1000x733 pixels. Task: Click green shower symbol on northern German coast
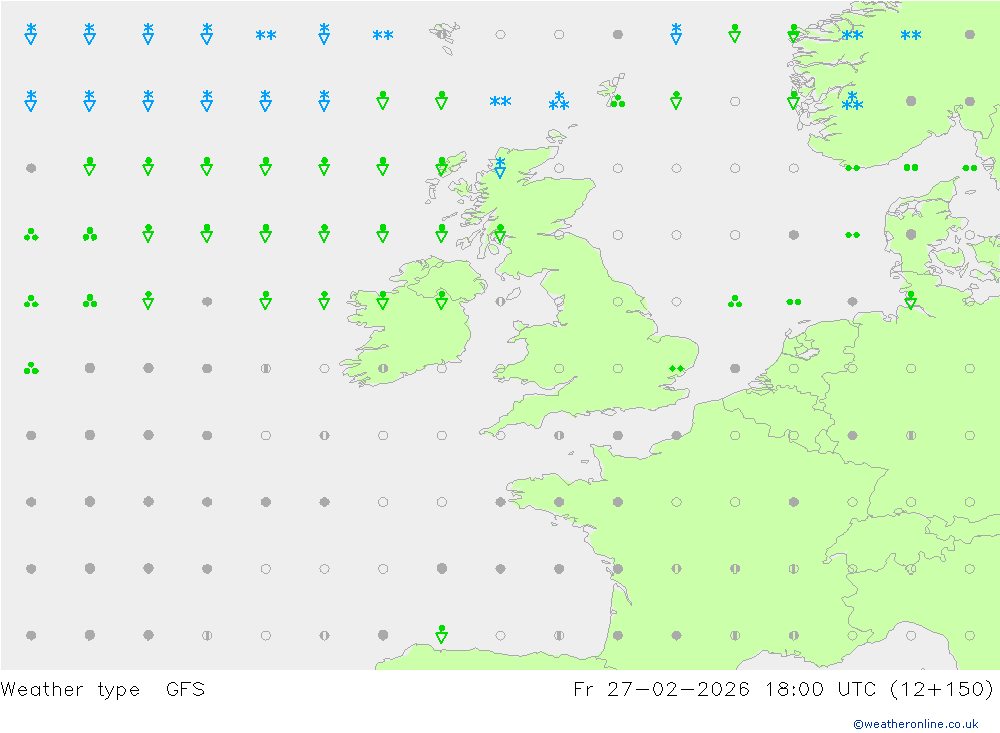pyautogui.click(x=911, y=300)
